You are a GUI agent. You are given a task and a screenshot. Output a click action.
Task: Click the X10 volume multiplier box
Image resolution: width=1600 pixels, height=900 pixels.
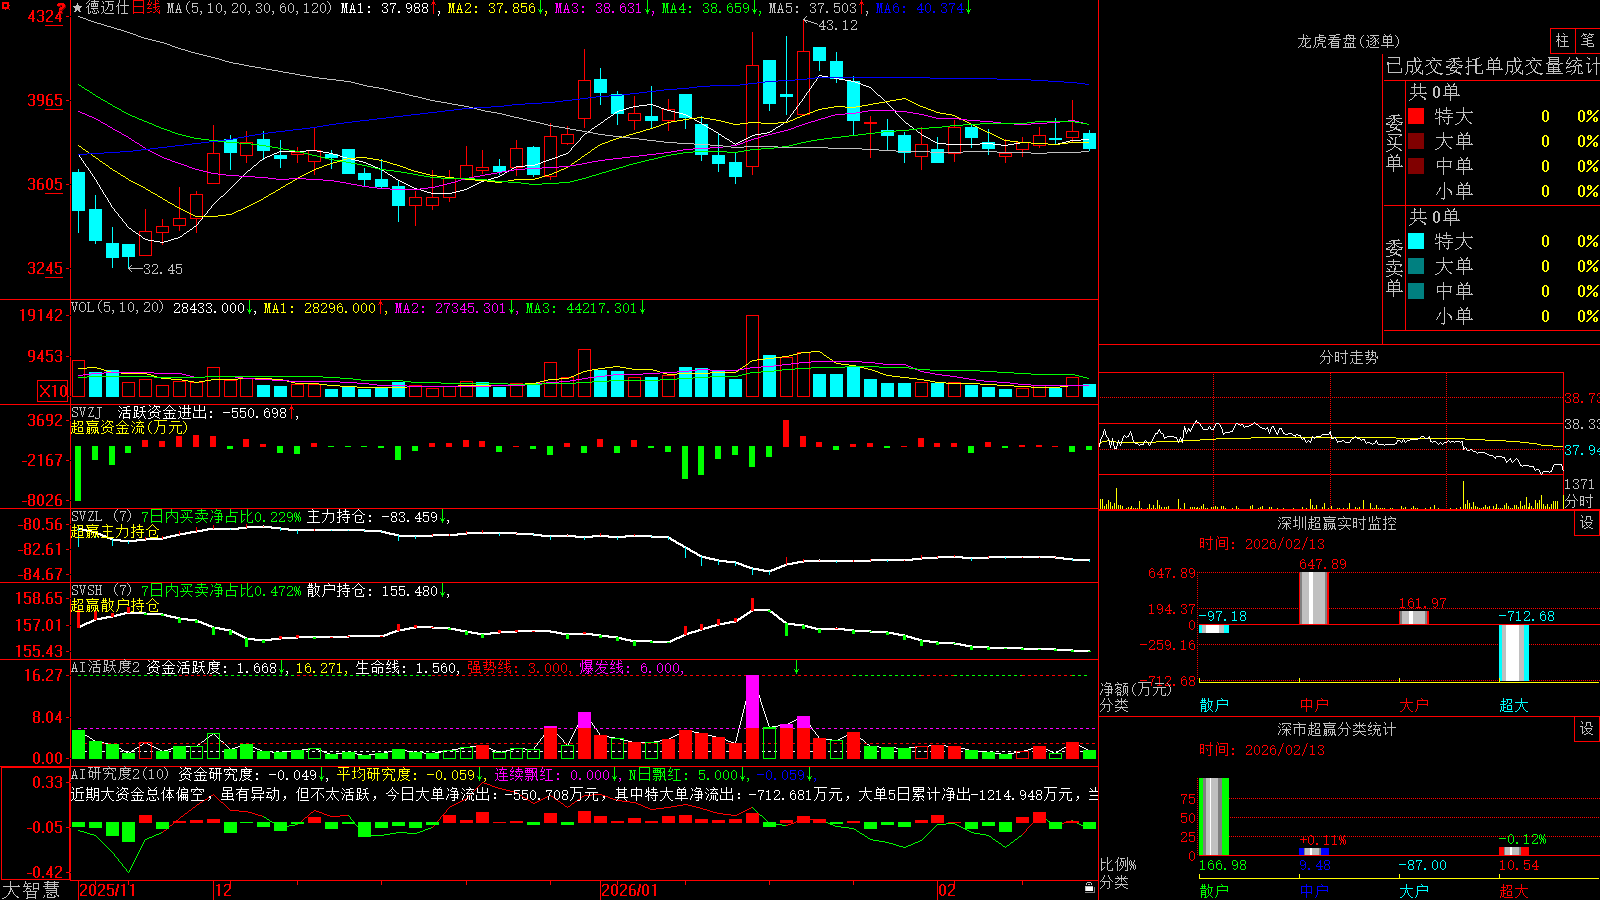pyautogui.click(x=53, y=391)
